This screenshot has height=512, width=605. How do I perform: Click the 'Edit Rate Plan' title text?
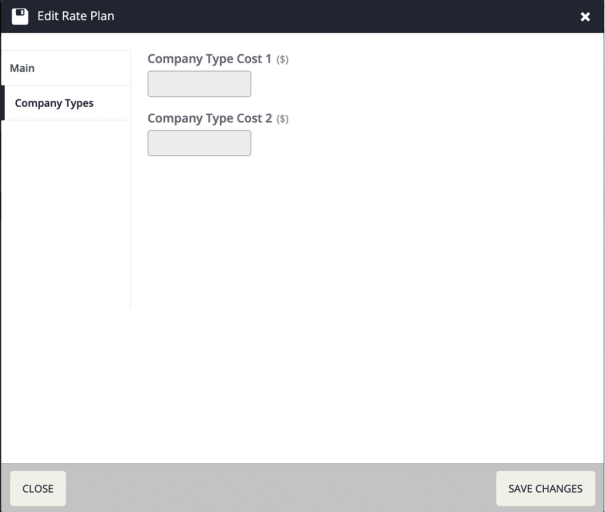tap(76, 16)
